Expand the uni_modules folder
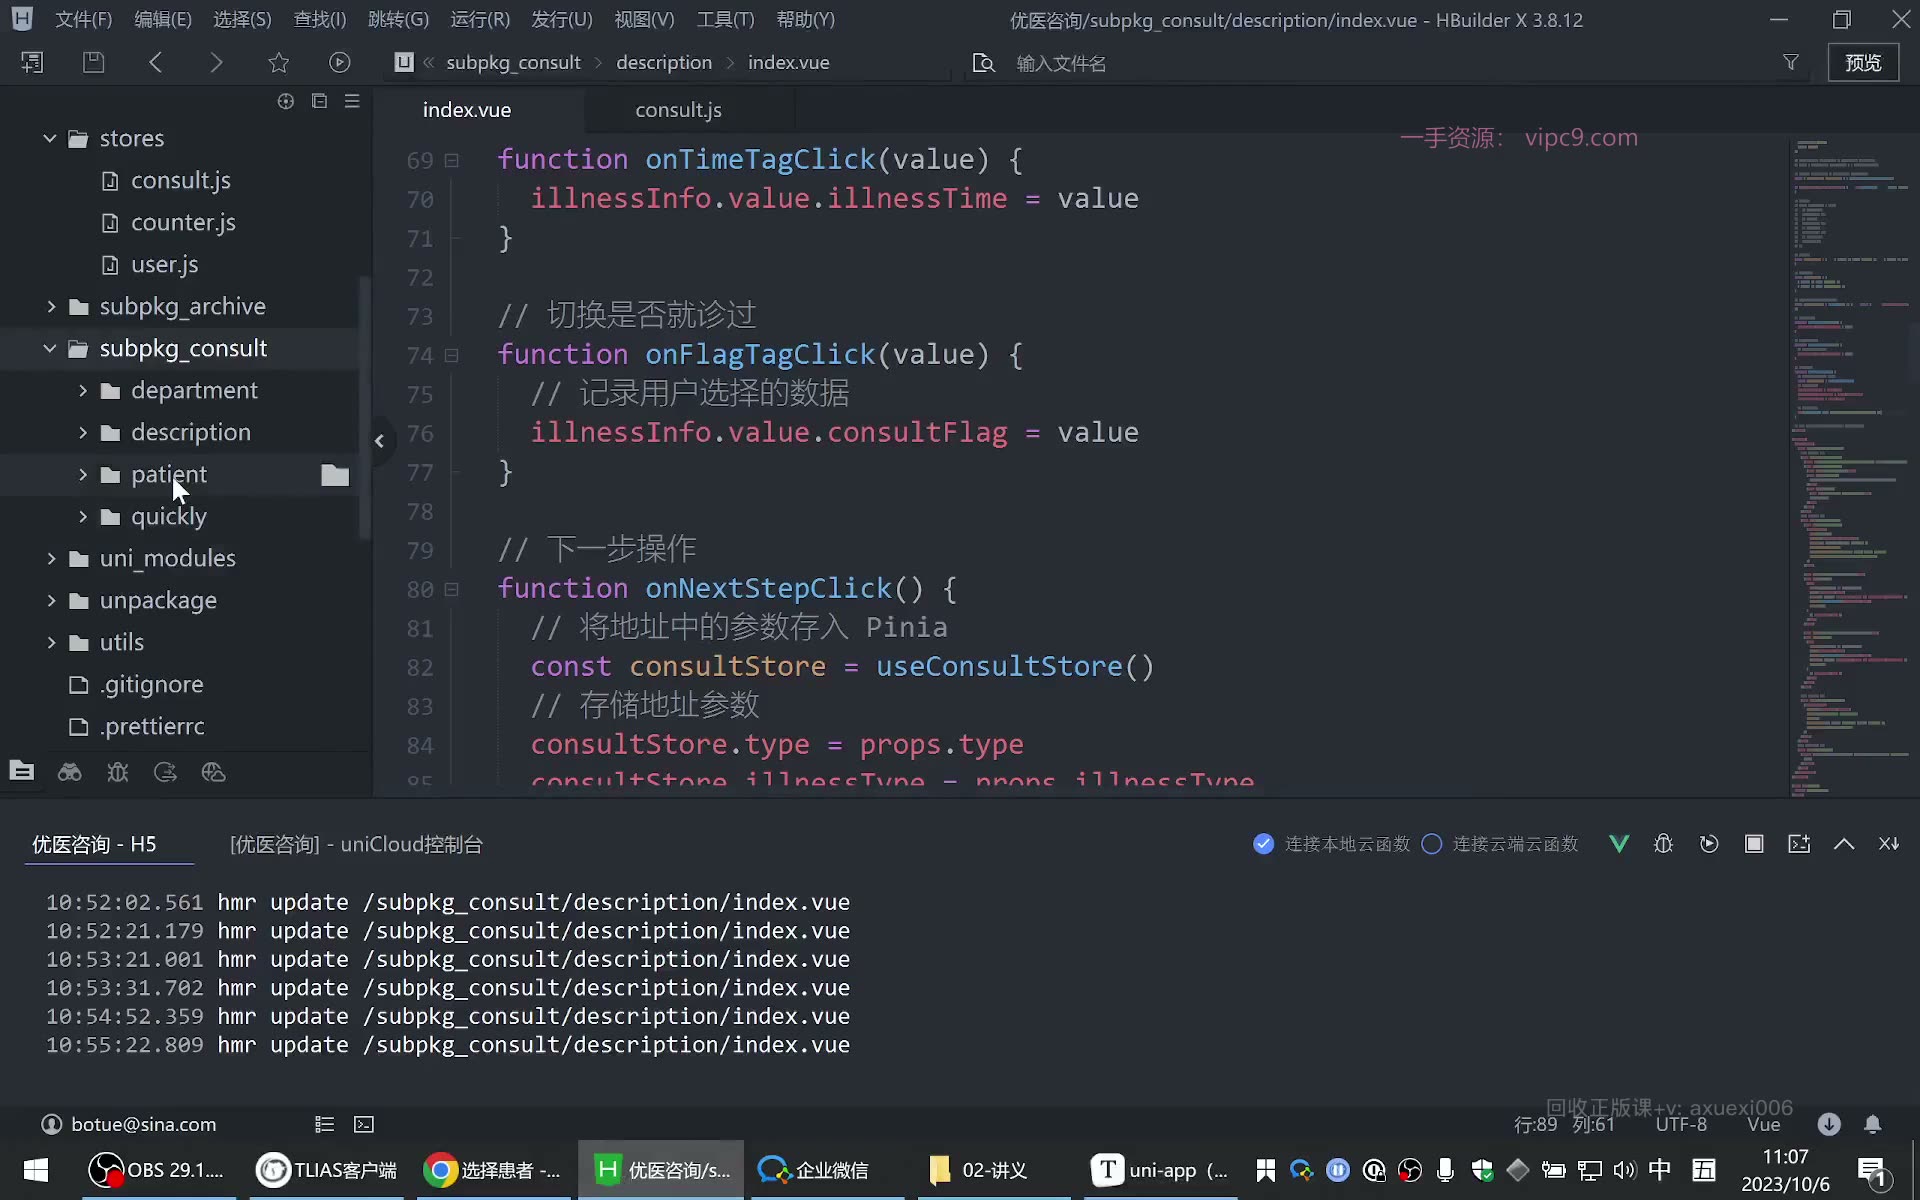1920x1200 pixels. click(x=51, y=558)
